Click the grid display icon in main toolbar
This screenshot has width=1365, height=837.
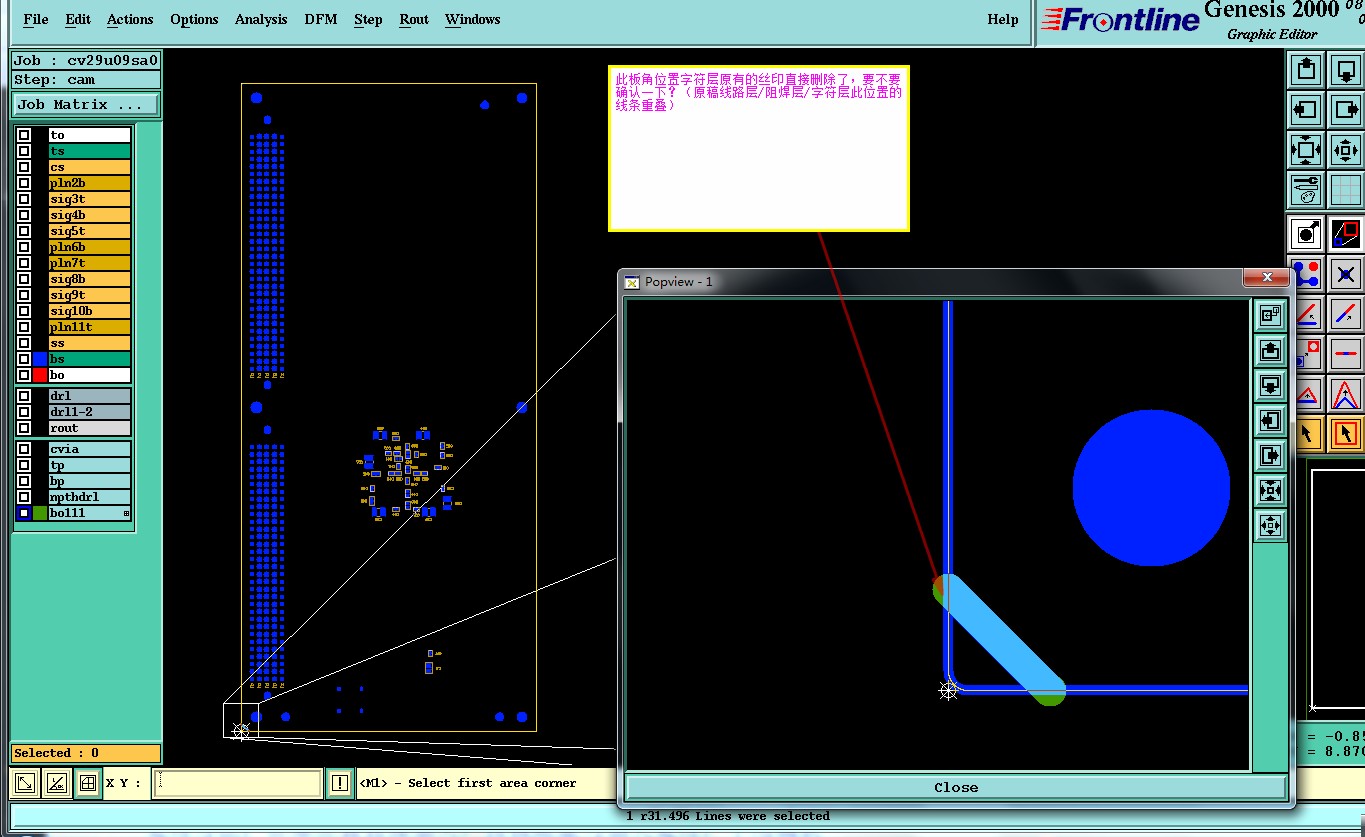pyautogui.click(x=1346, y=190)
